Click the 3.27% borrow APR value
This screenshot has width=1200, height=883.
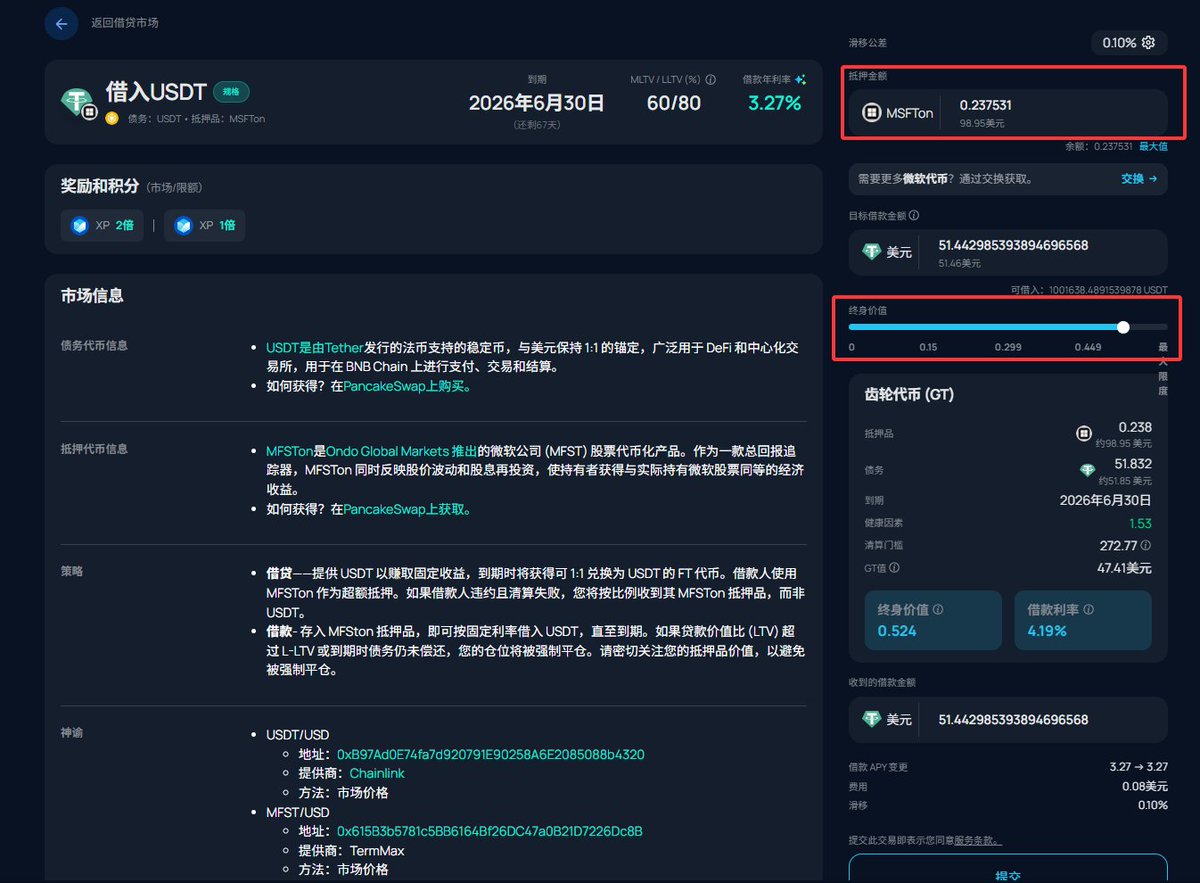774,102
